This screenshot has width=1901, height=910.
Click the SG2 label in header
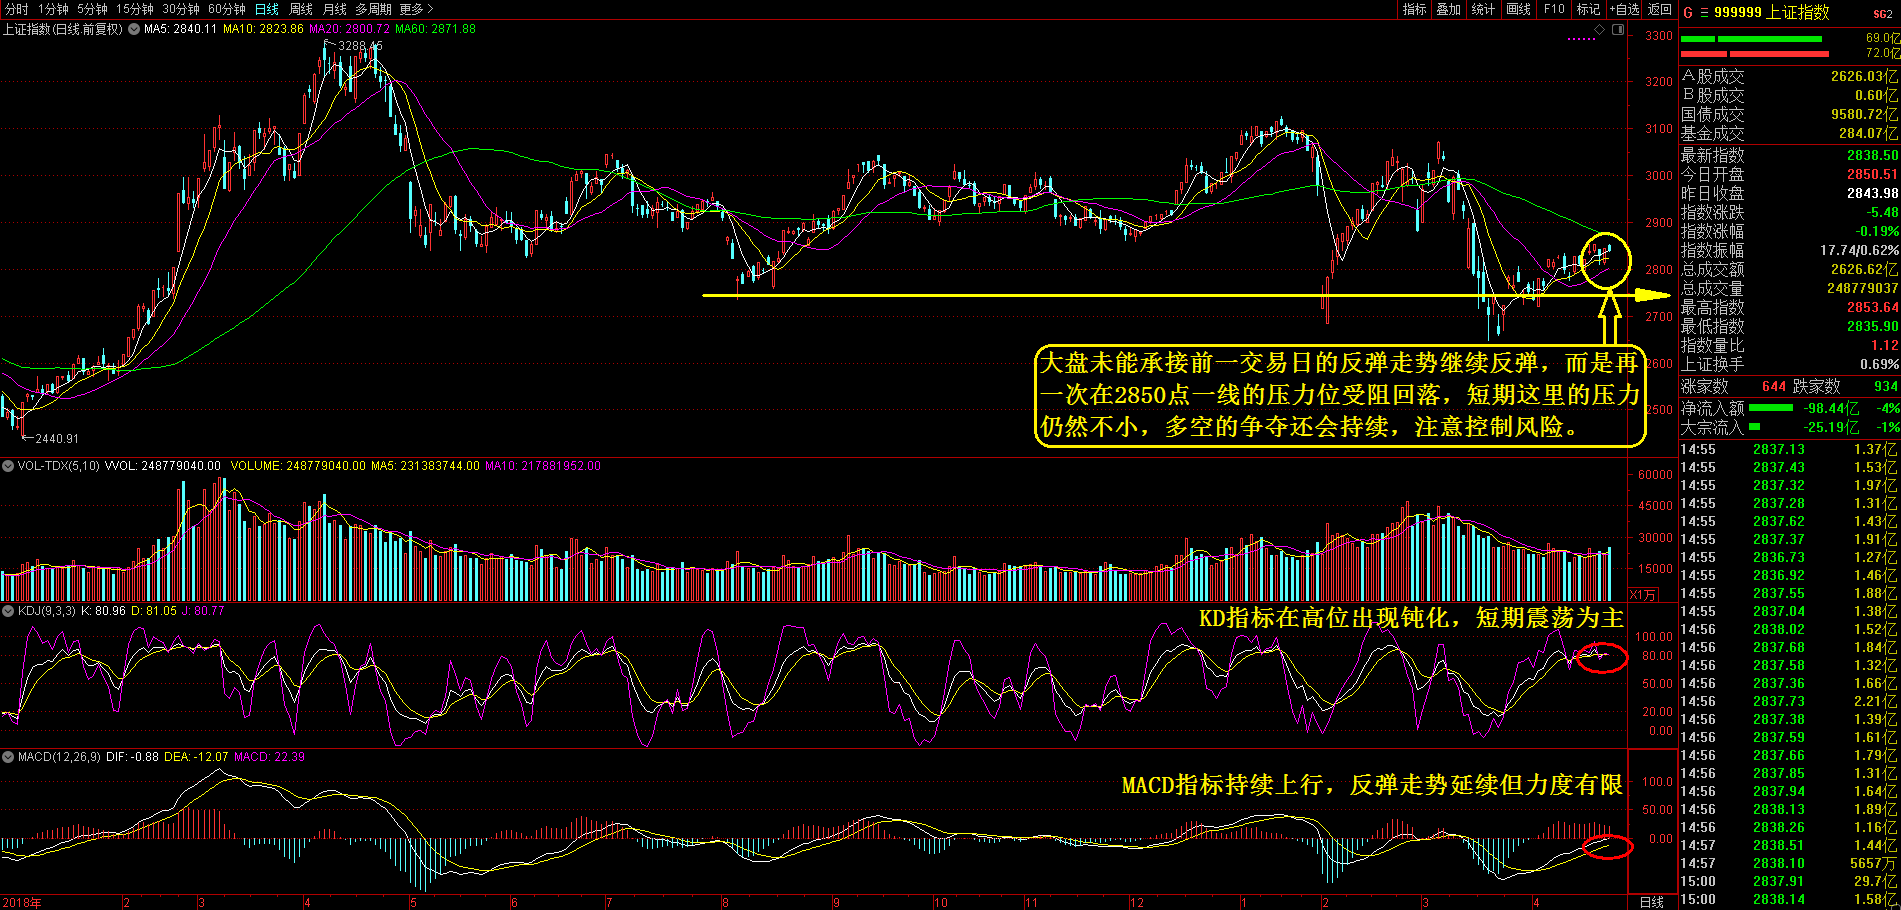click(1883, 14)
